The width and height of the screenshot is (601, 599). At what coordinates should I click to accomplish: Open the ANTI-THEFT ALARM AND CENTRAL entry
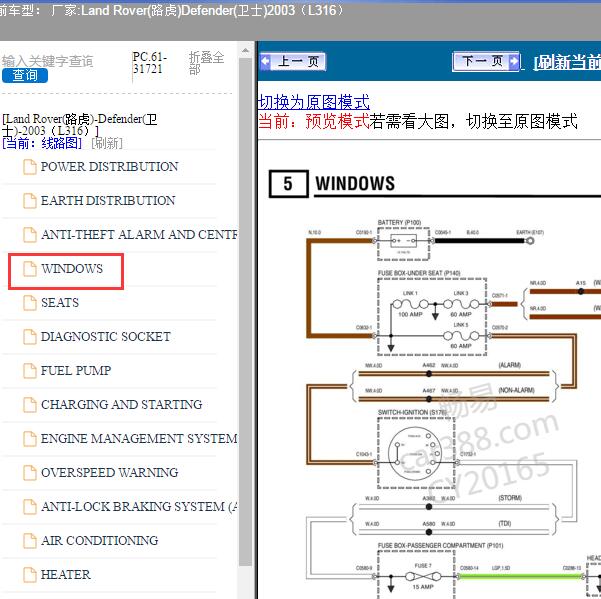tap(139, 235)
